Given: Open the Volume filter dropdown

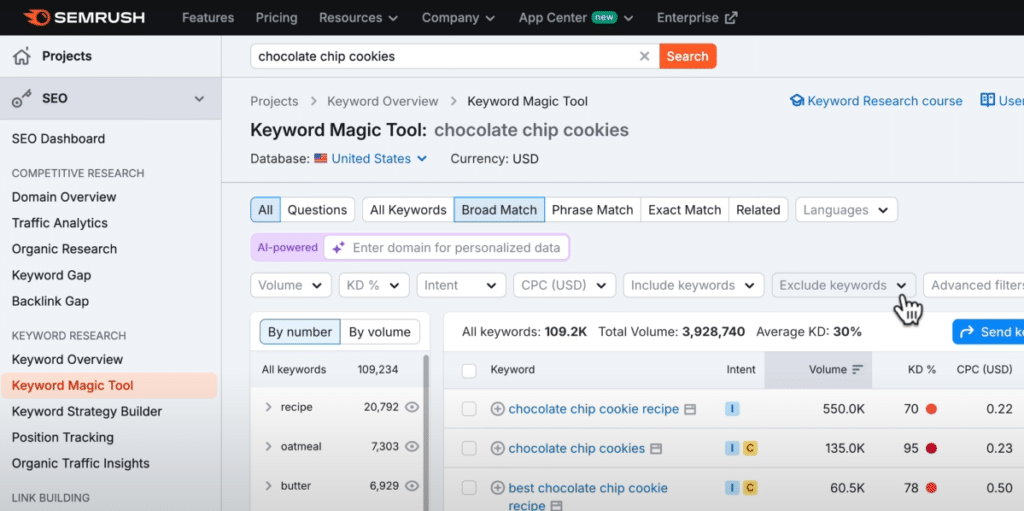Looking at the screenshot, I should [291, 286].
